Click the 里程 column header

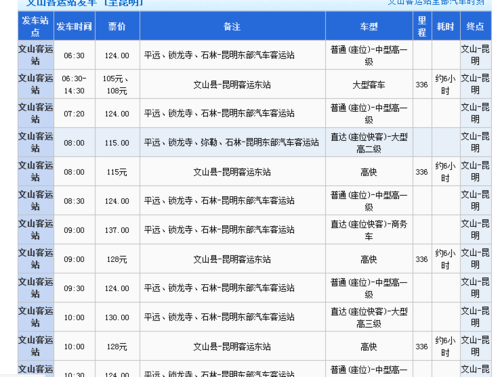pos(422,26)
